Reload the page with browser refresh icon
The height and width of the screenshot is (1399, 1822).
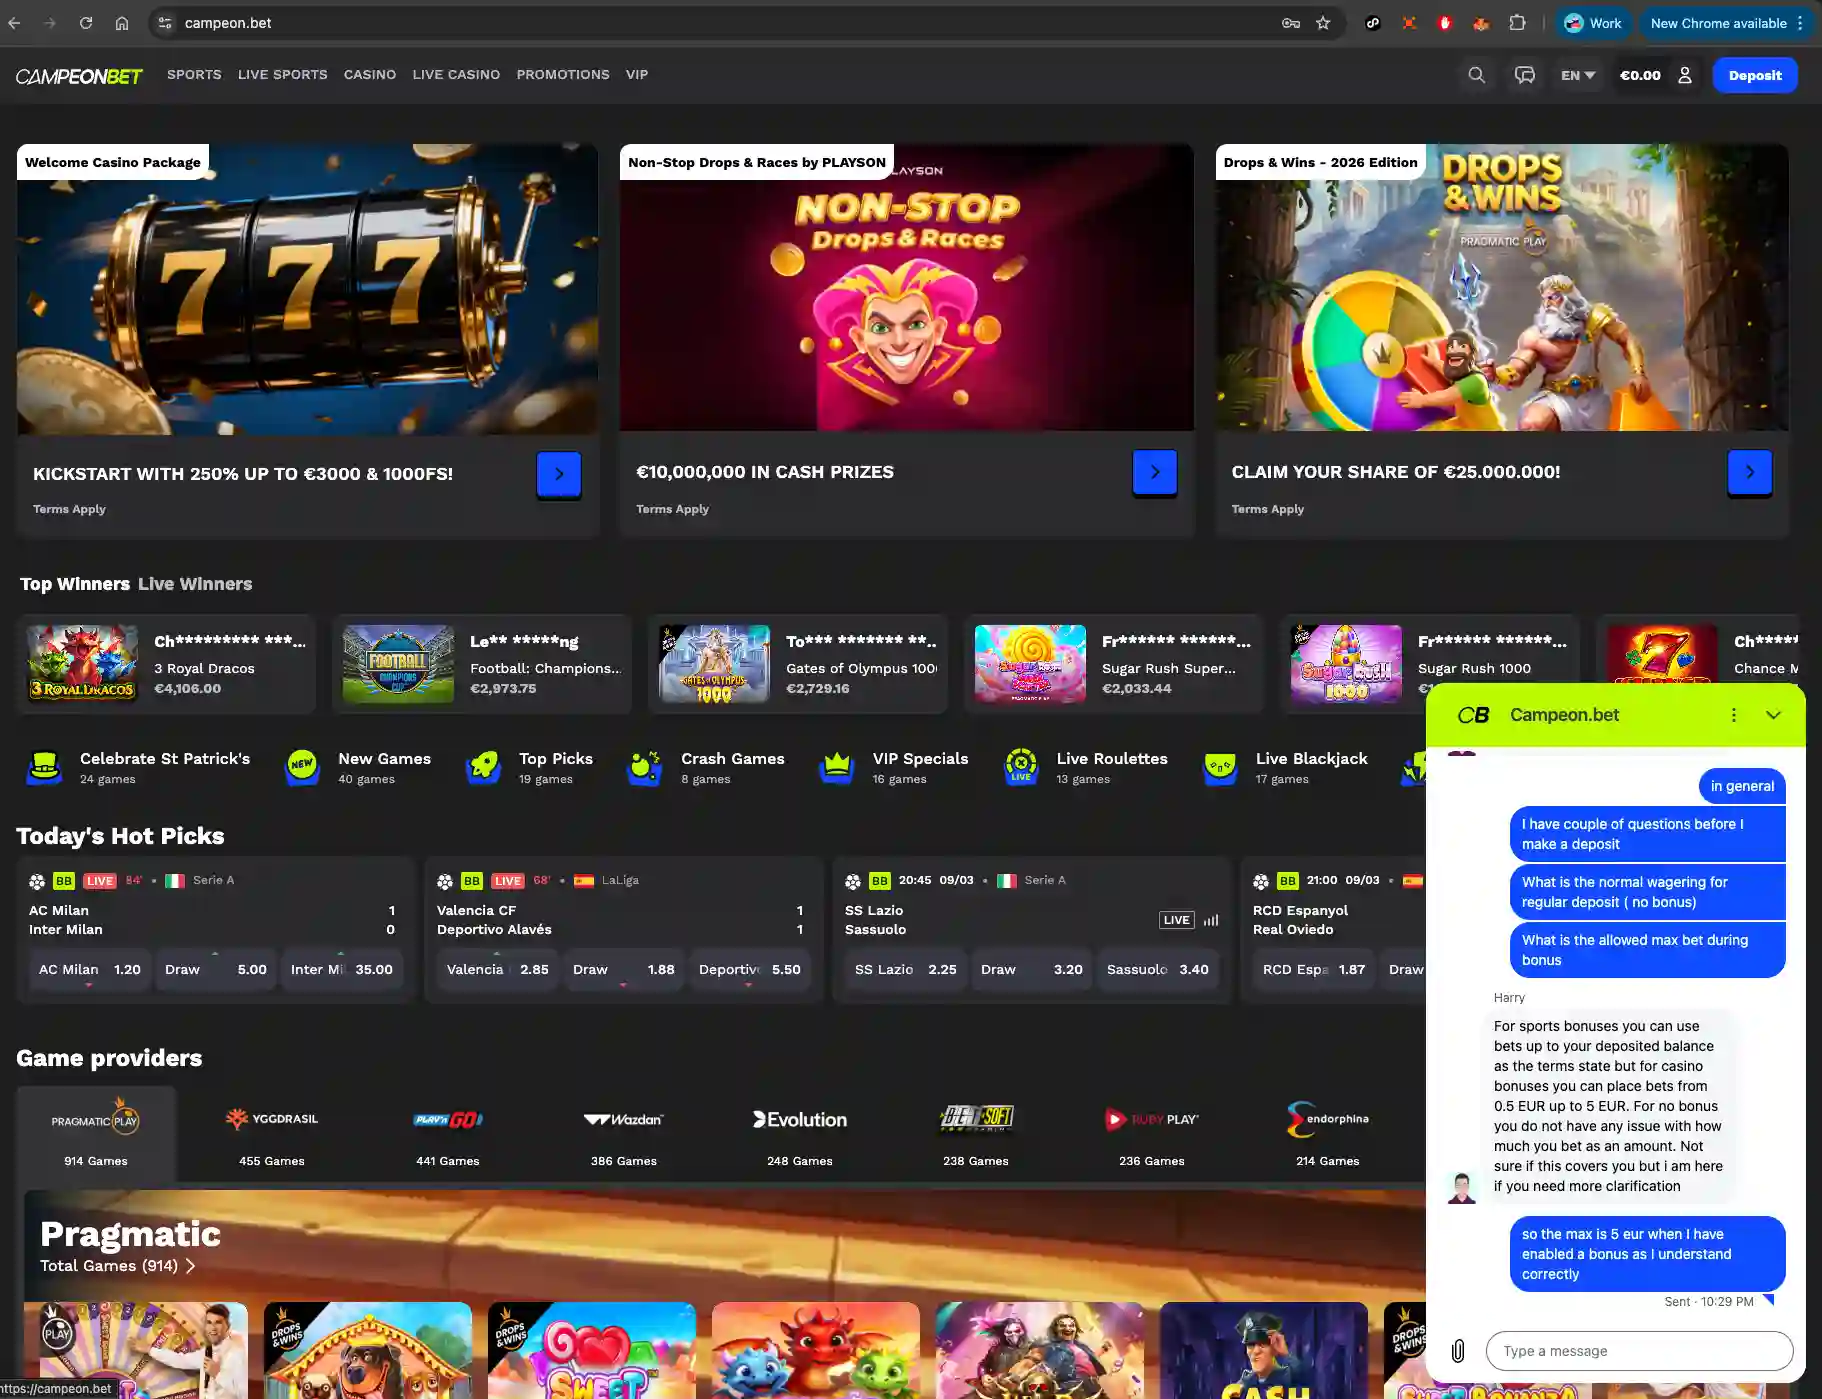86,23
